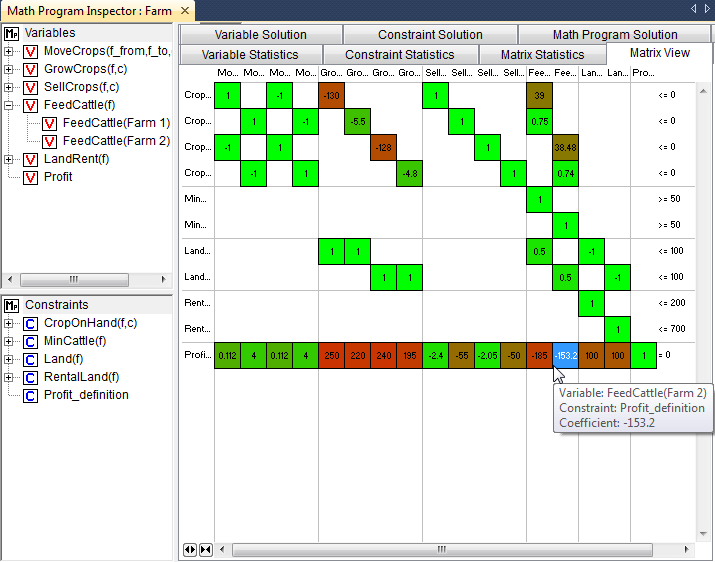Click the -130 coefficient matrix cell
Viewport: 715px width, 562px height.
pyautogui.click(x=332, y=96)
